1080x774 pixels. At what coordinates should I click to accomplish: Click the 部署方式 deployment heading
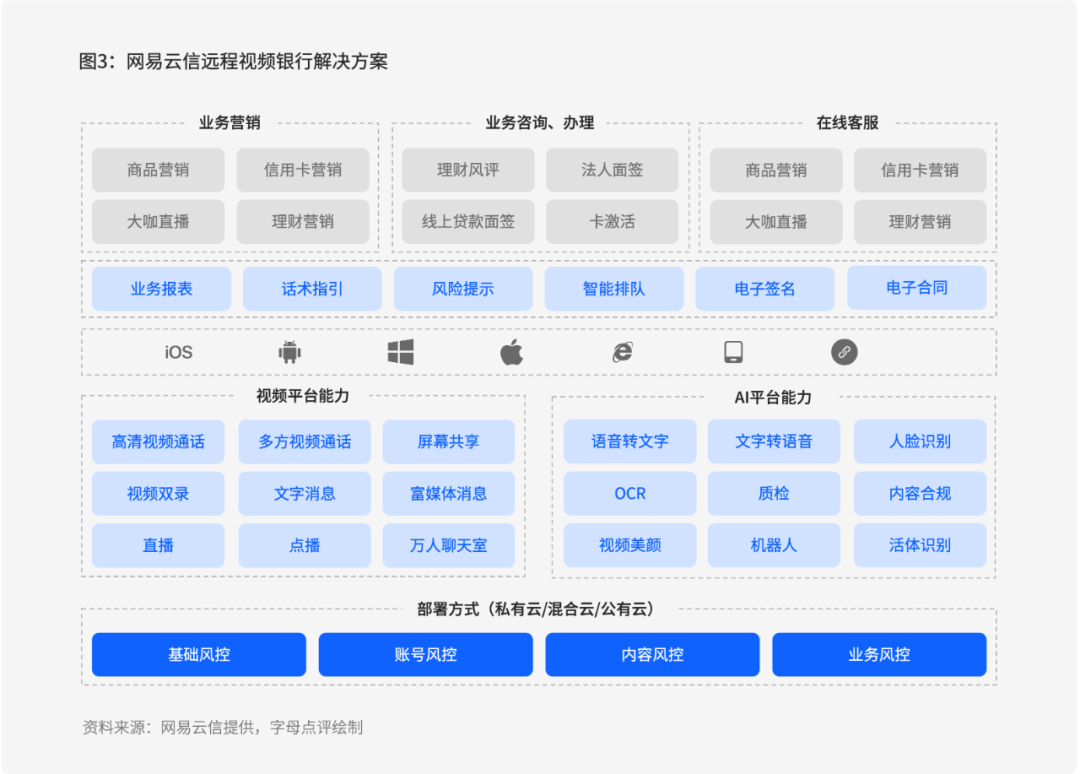(539, 609)
